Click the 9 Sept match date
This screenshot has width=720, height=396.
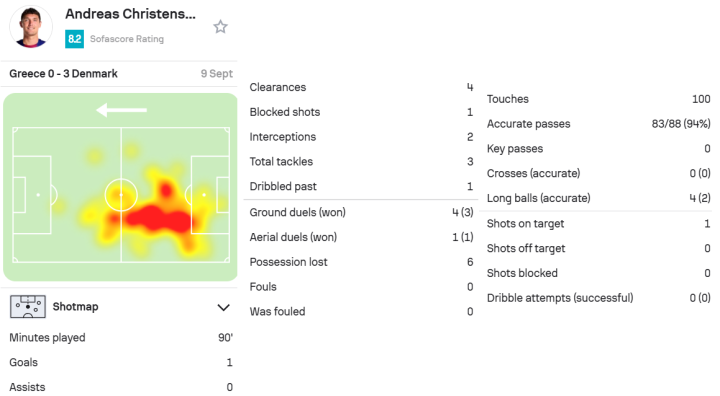217,74
